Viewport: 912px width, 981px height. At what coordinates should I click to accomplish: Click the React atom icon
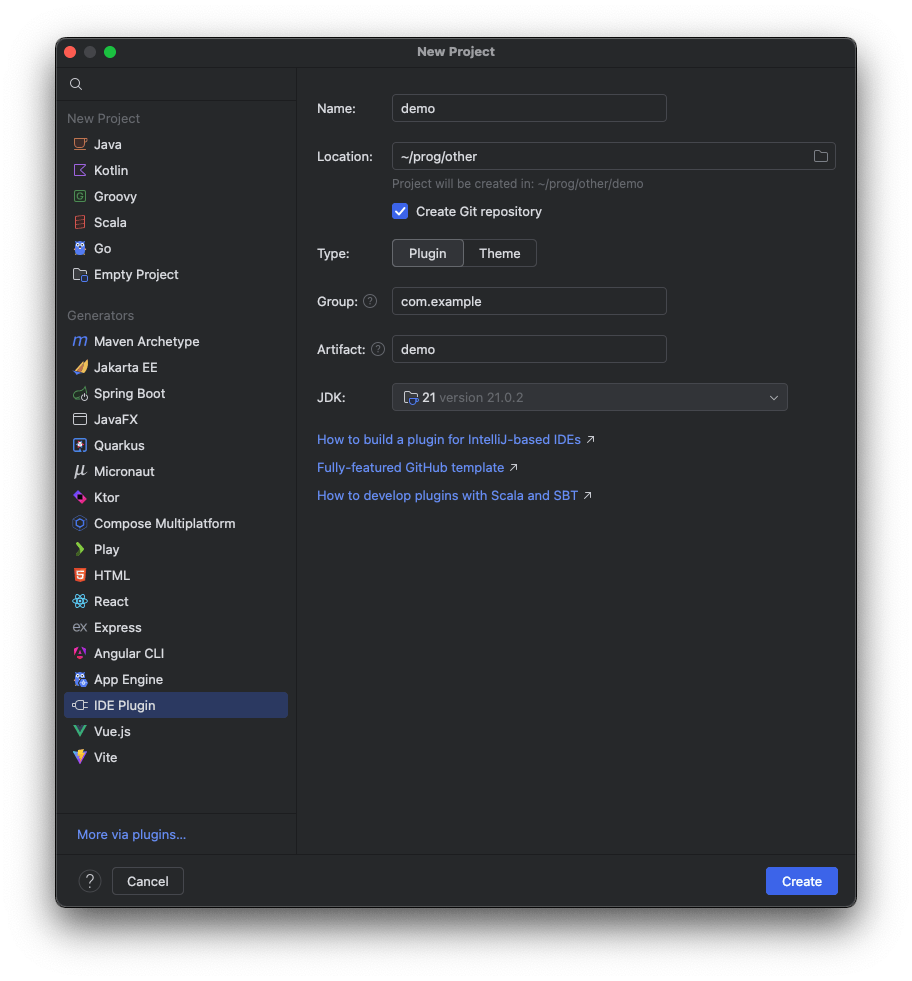pos(80,601)
